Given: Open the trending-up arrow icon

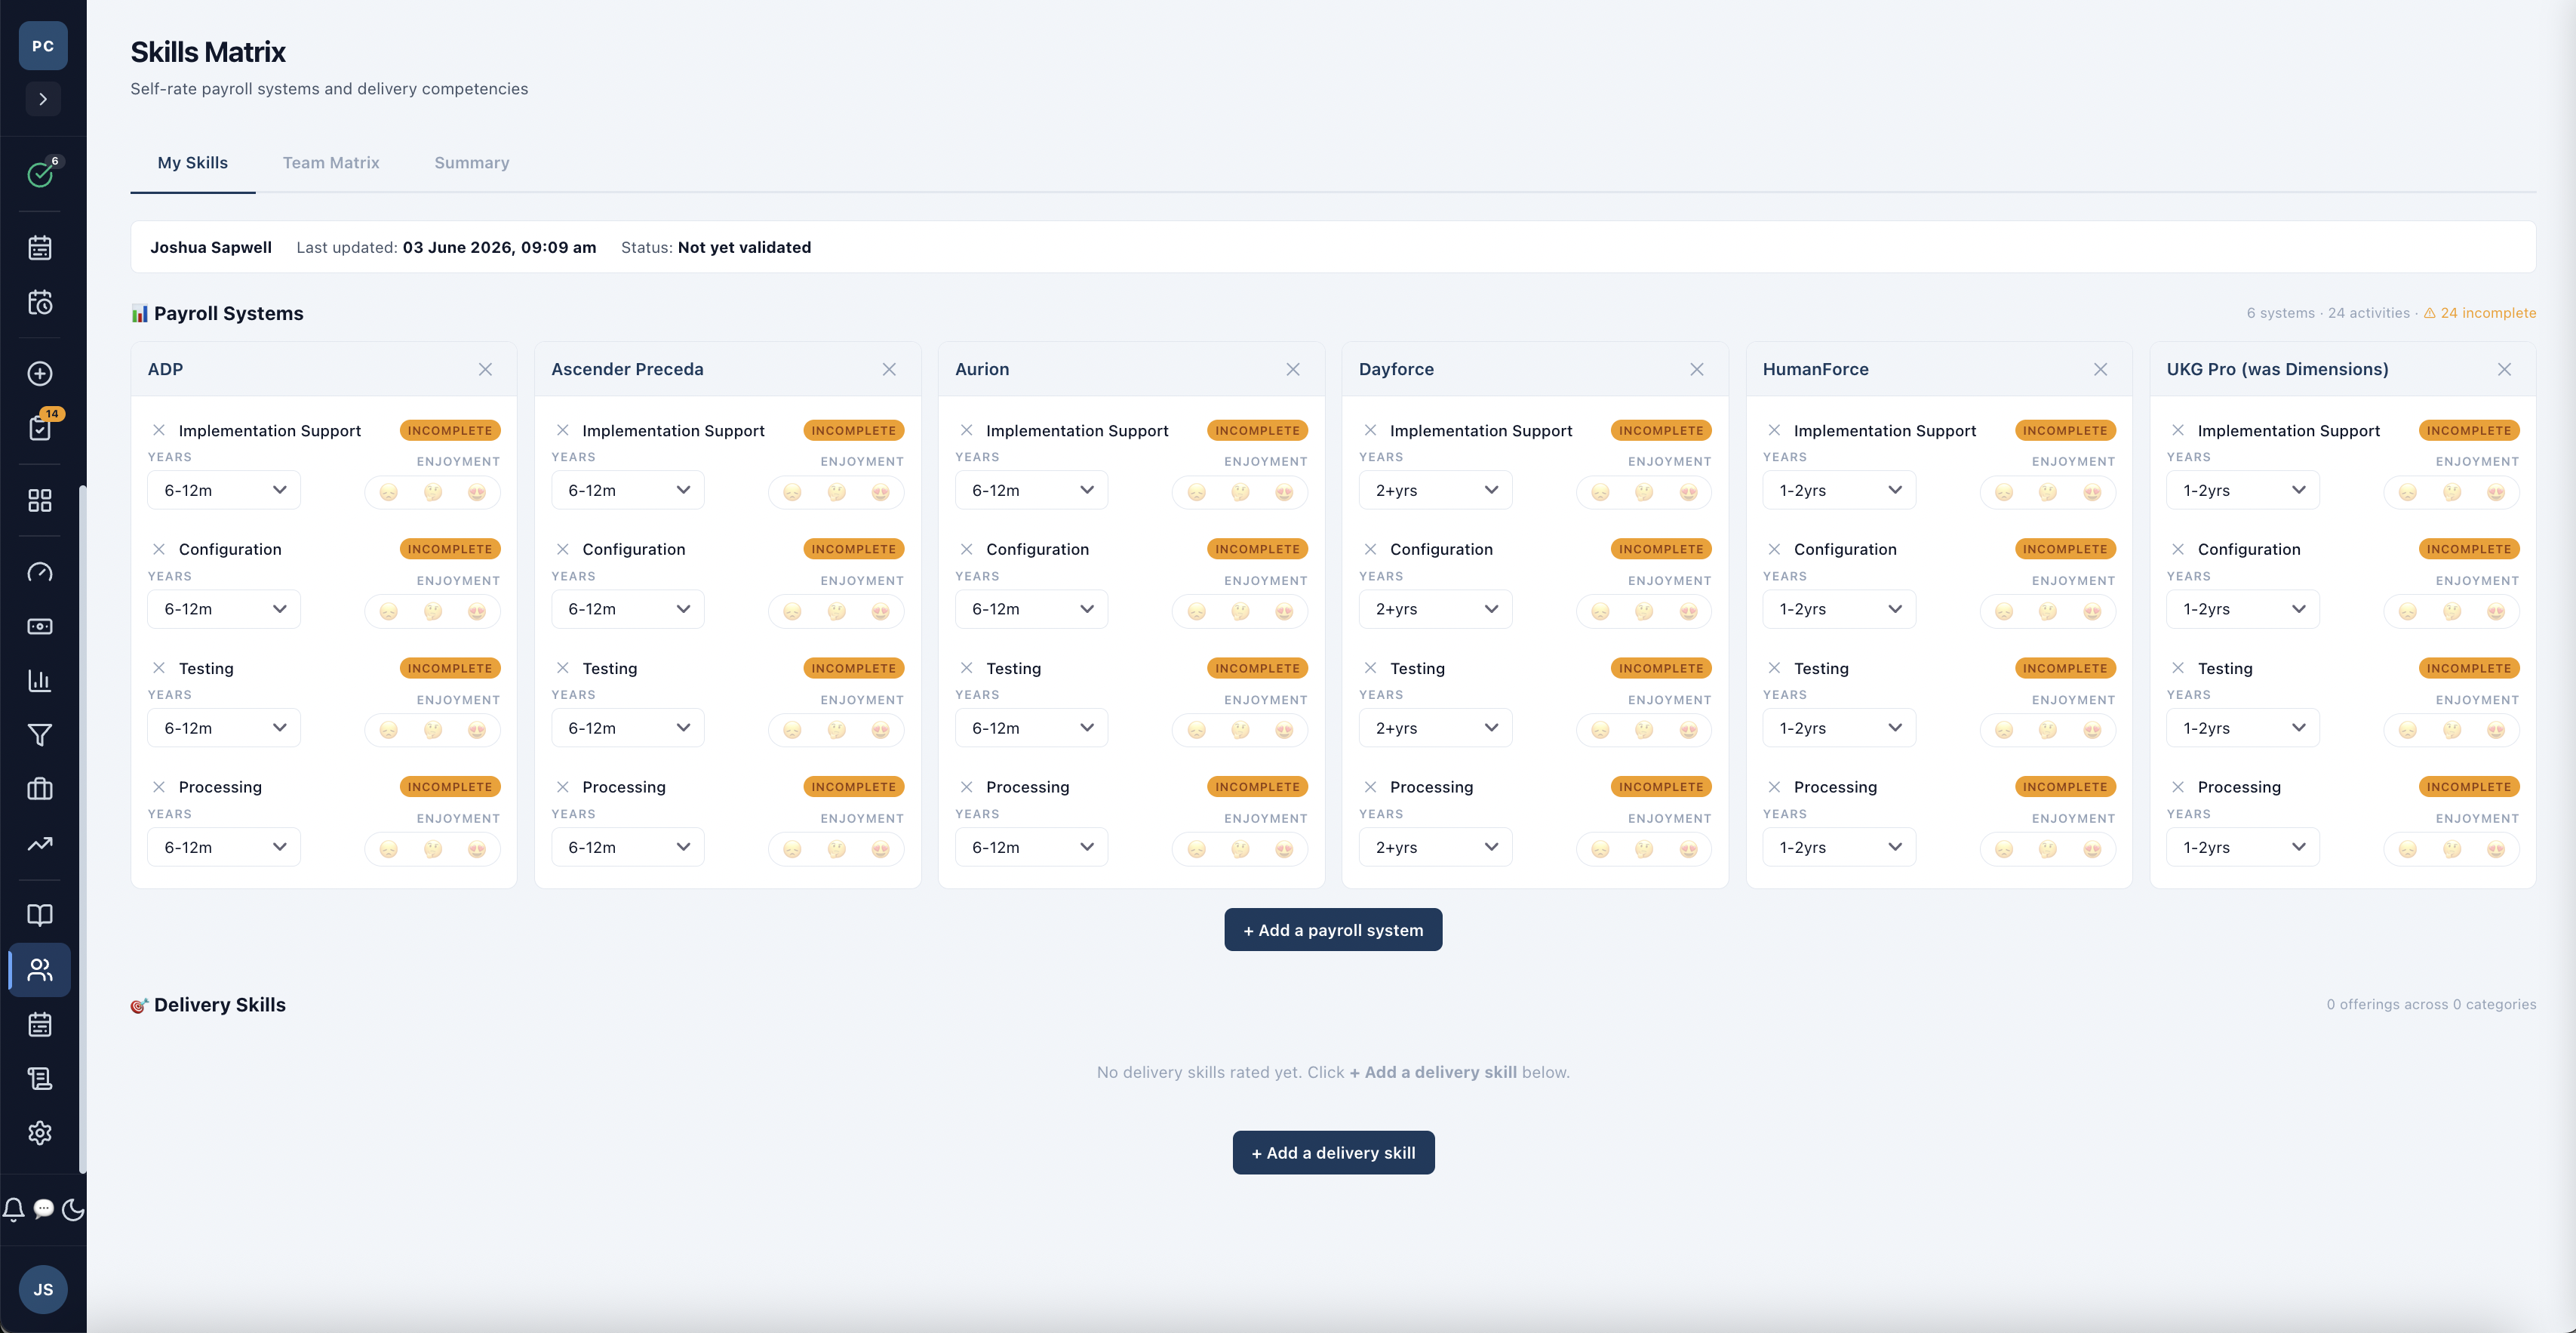Looking at the screenshot, I should (40, 844).
